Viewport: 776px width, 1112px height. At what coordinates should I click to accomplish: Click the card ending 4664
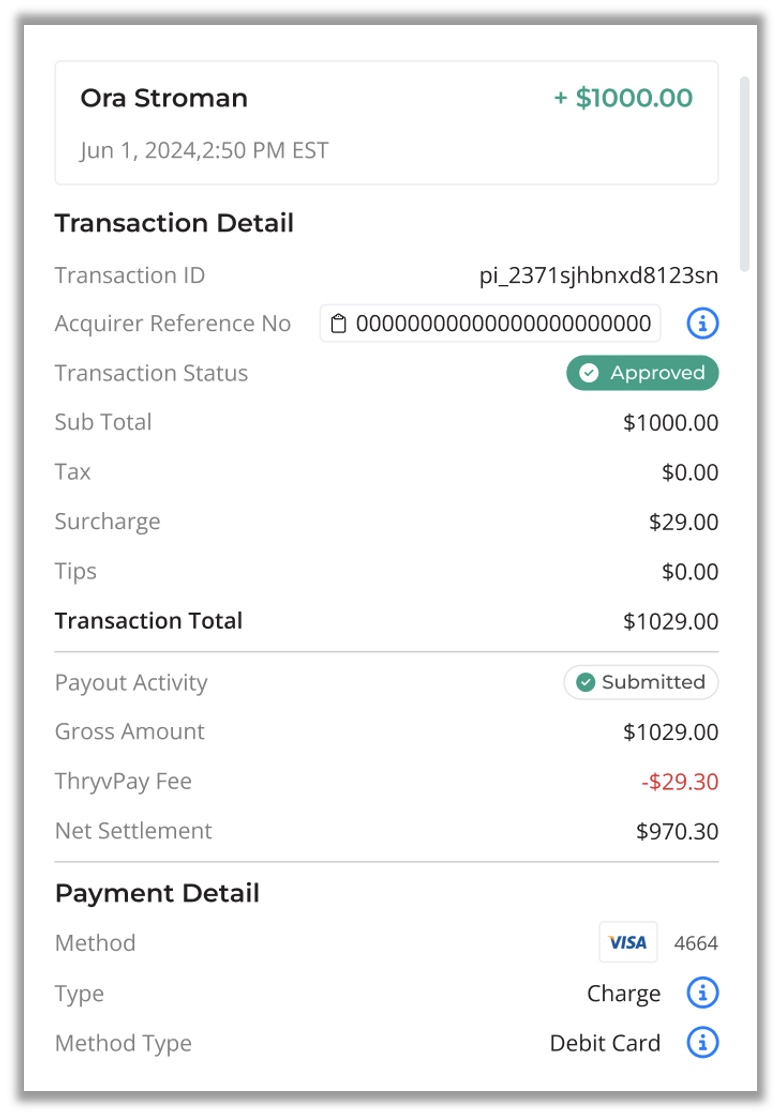click(x=696, y=943)
